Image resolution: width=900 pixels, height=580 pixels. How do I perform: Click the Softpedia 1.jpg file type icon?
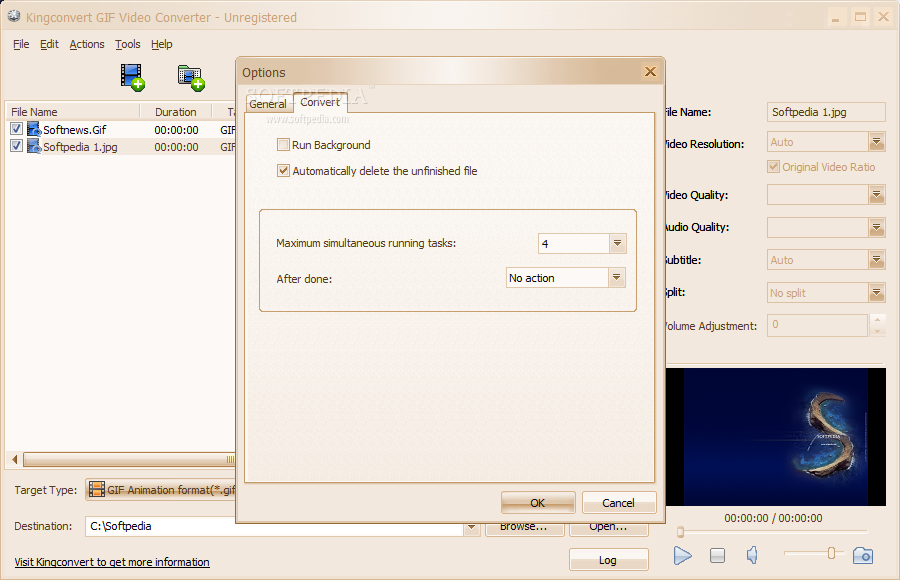(34, 146)
